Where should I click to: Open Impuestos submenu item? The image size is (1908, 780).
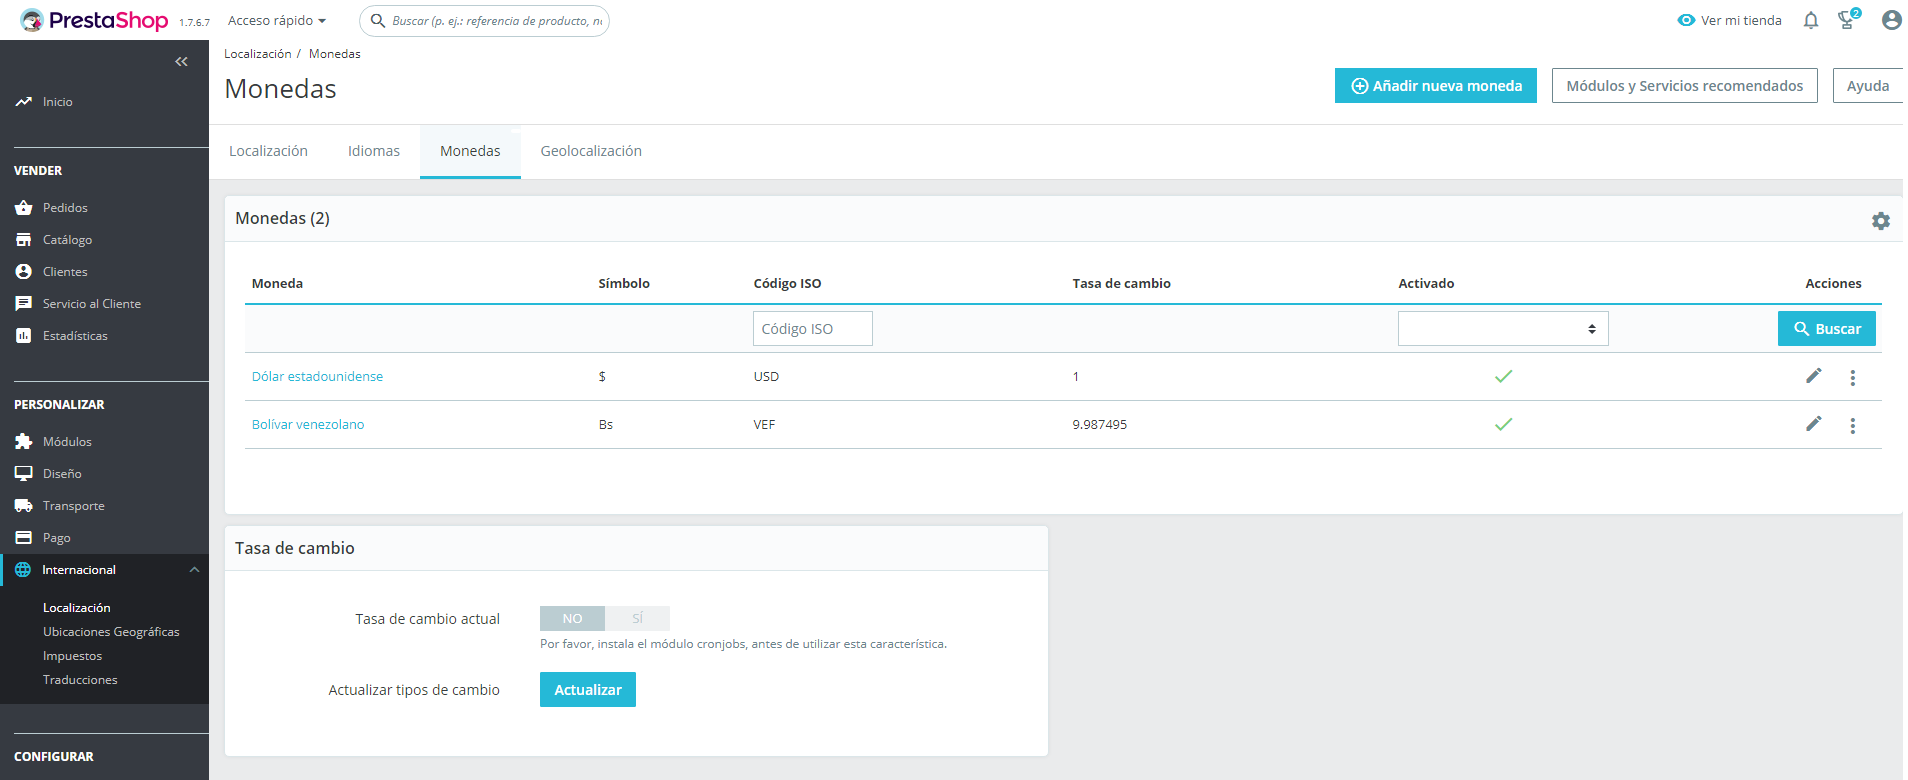click(x=72, y=656)
